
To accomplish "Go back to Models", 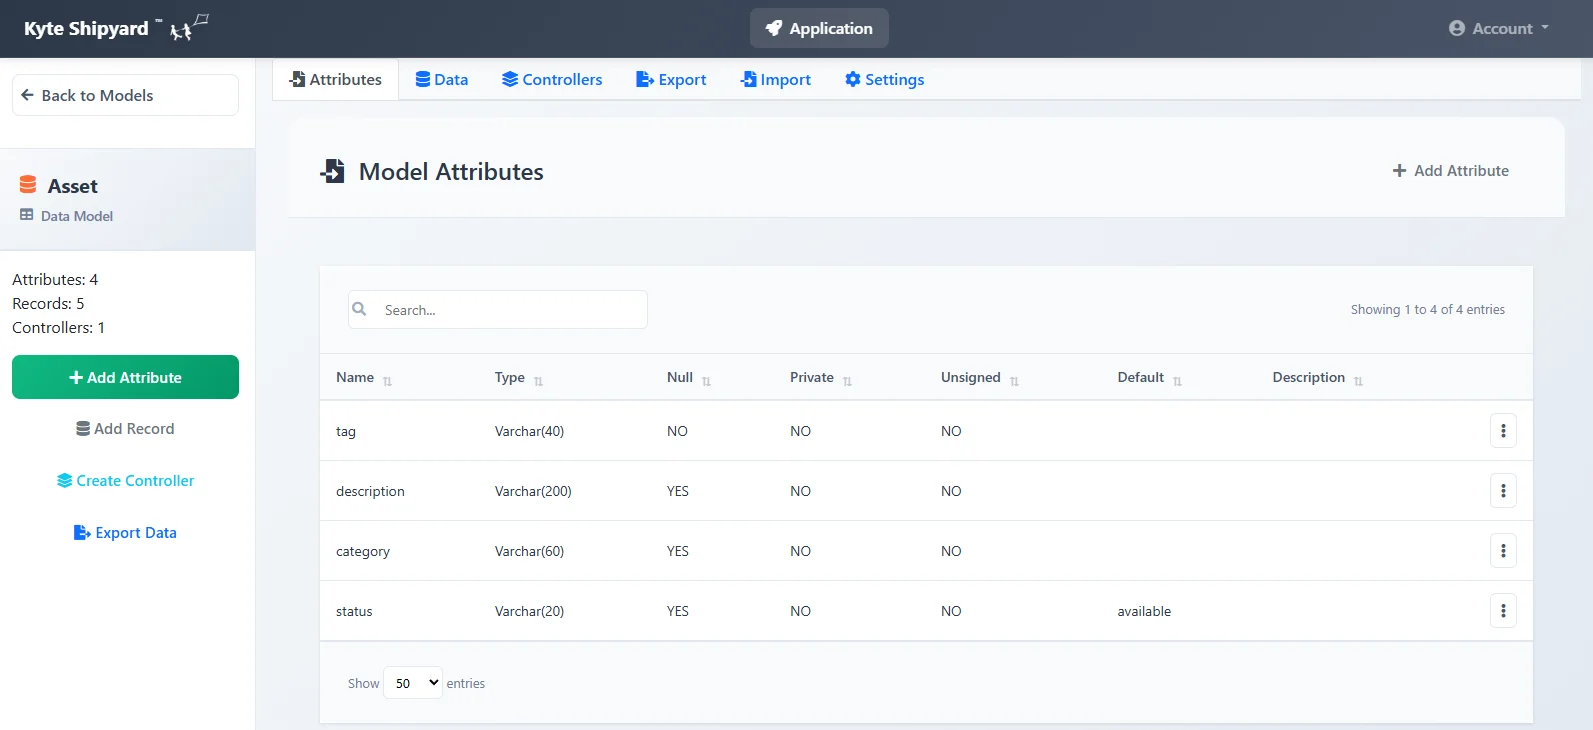I will [125, 95].
